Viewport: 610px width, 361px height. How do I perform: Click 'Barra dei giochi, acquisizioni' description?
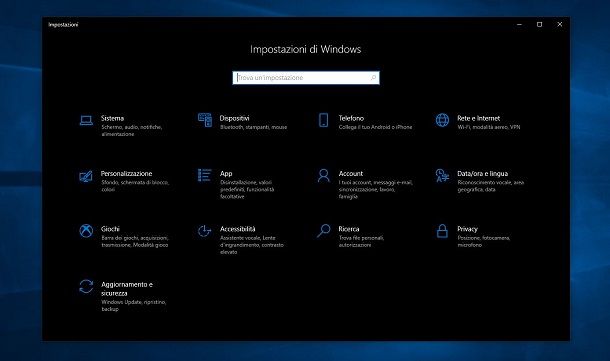[x=135, y=241]
